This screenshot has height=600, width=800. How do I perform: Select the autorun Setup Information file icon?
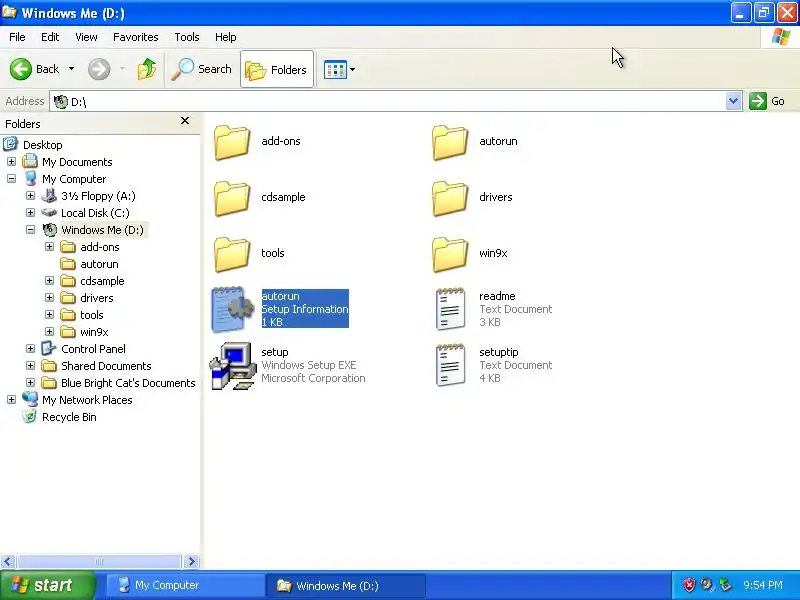pos(233,309)
